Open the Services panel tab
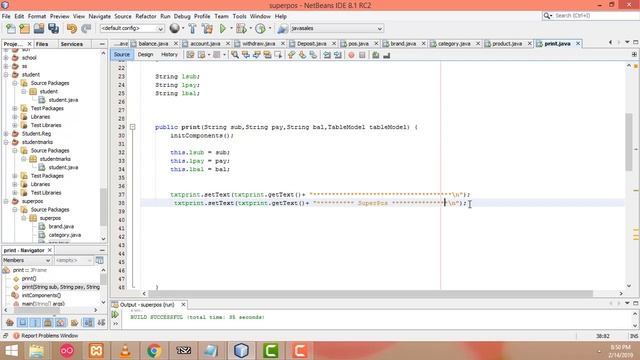The height and width of the screenshot is (360, 640). pos(71,44)
